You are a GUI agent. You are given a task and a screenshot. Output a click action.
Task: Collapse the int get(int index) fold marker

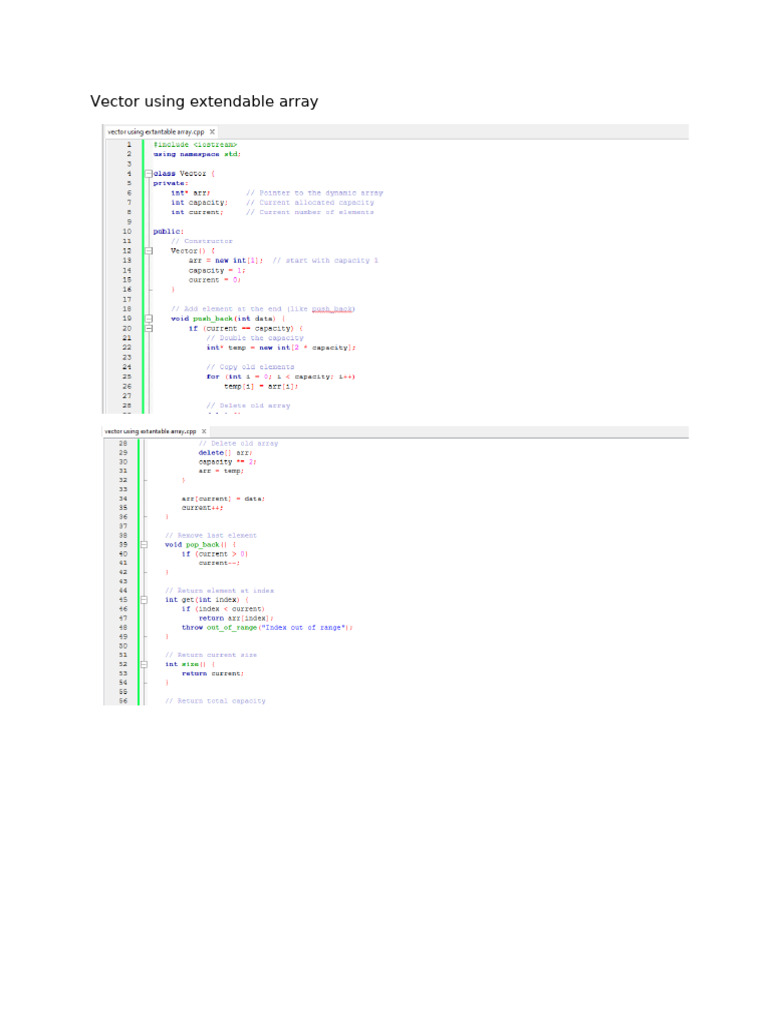pos(144,600)
